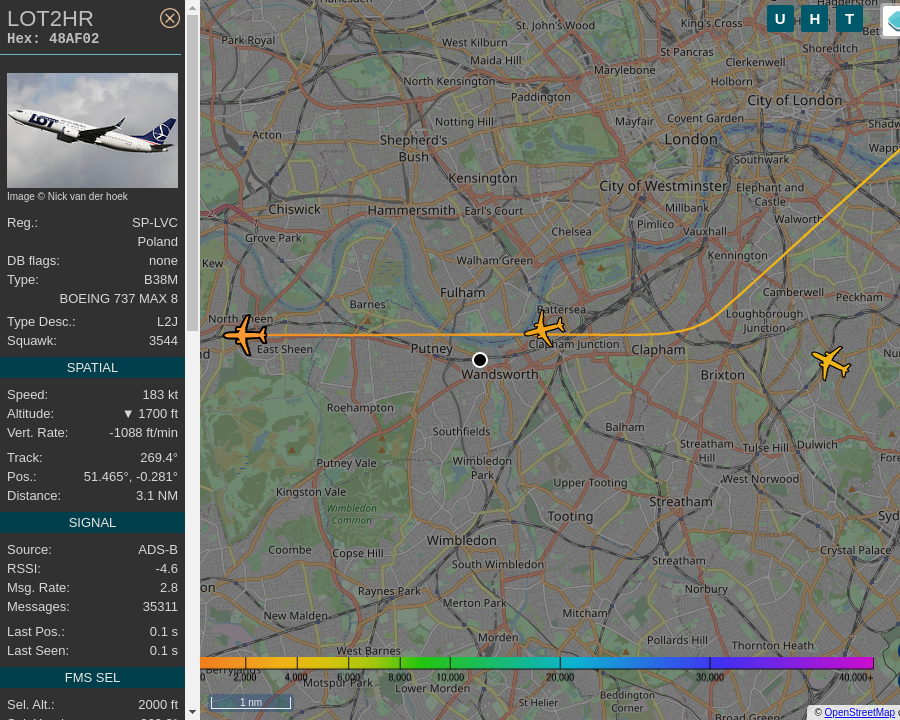Click the Hex 48AF02 text
This screenshot has height=720, width=900.
pos(53,38)
